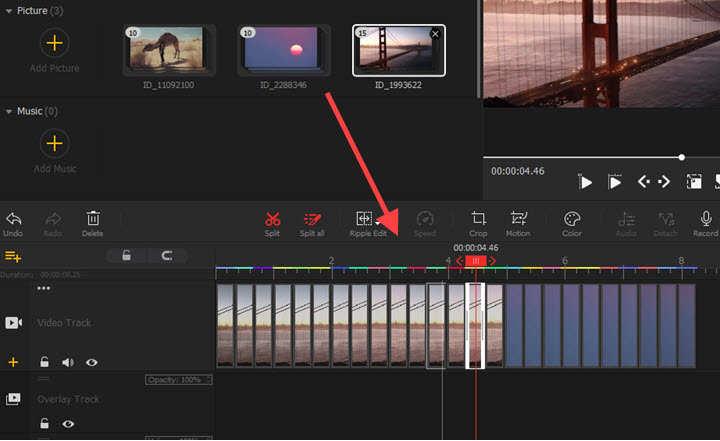This screenshot has height=441, width=720.
Task: Hide the Overlay Track with the eye icon
Action: click(68, 424)
